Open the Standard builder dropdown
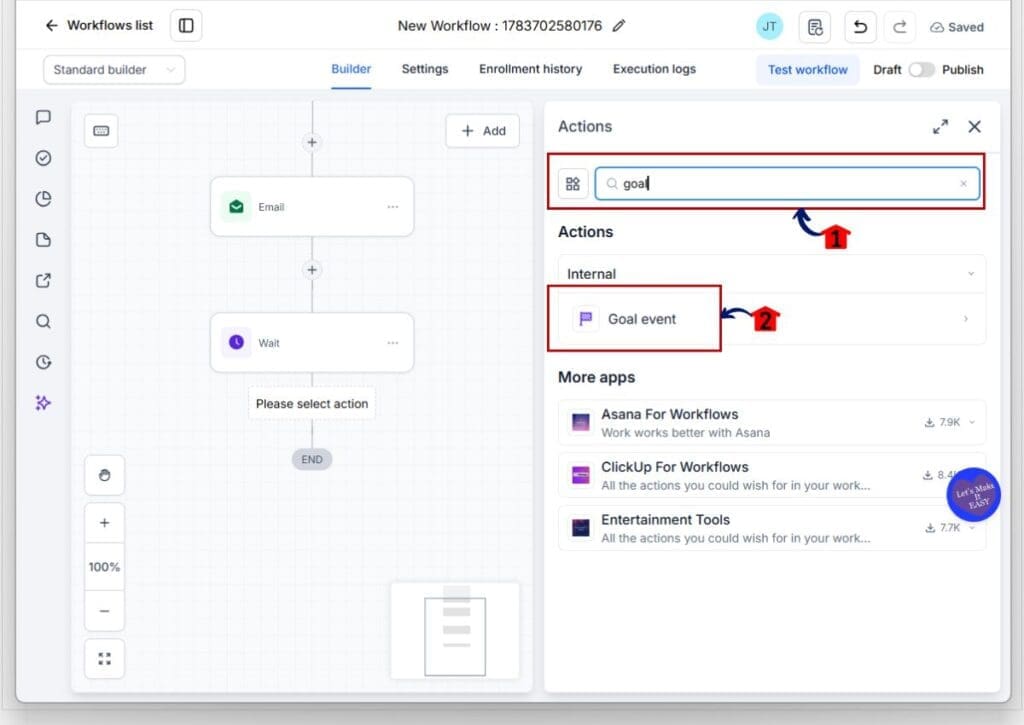Viewport: 1024px width, 725px height. [x=114, y=70]
